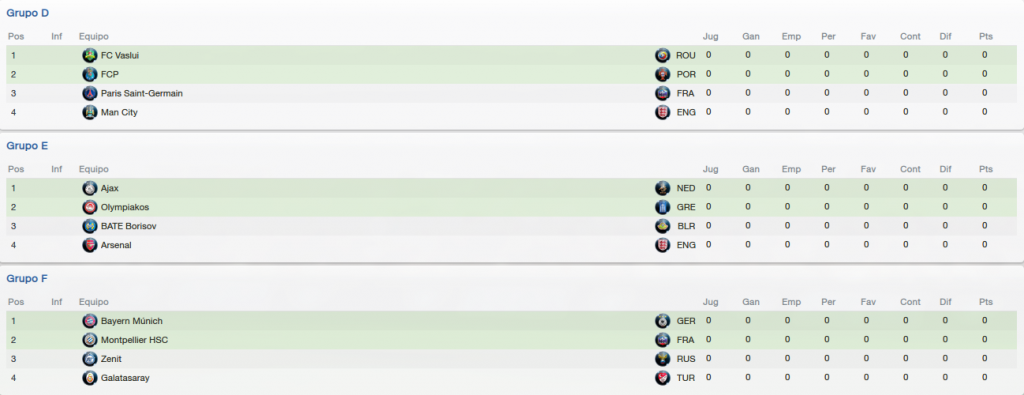This screenshot has width=1024, height=395.
Task: Select the Montpellier HSC team name
Action: pyautogui.click(x=135, y=340)
